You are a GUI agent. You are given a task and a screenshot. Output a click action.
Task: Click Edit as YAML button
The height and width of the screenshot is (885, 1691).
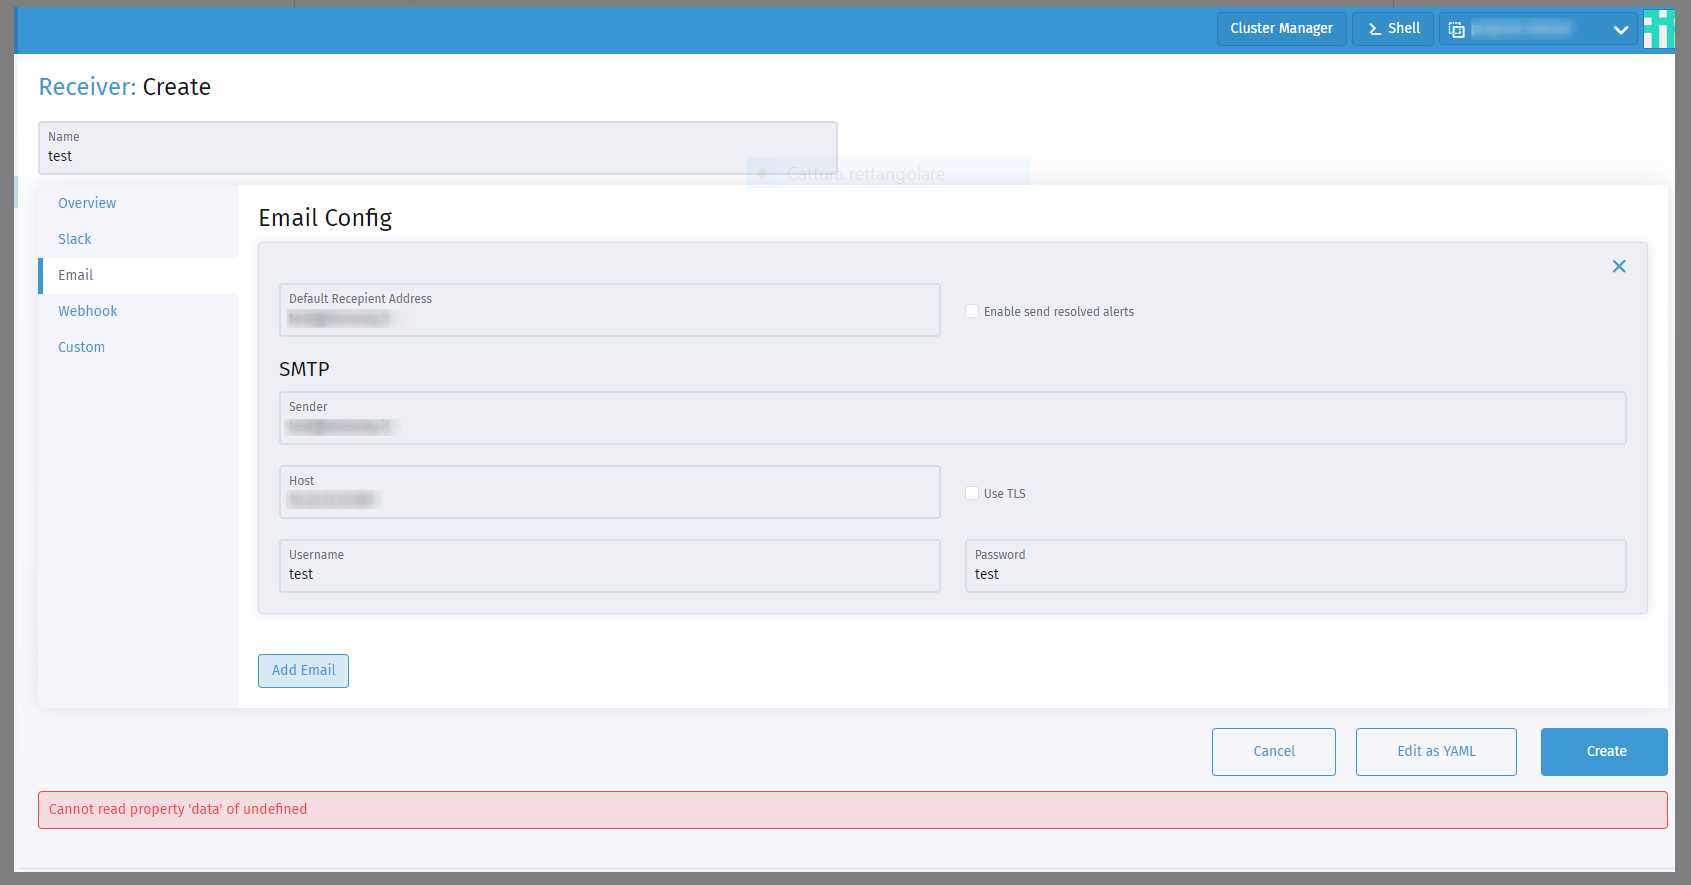tap(1436, 752)
